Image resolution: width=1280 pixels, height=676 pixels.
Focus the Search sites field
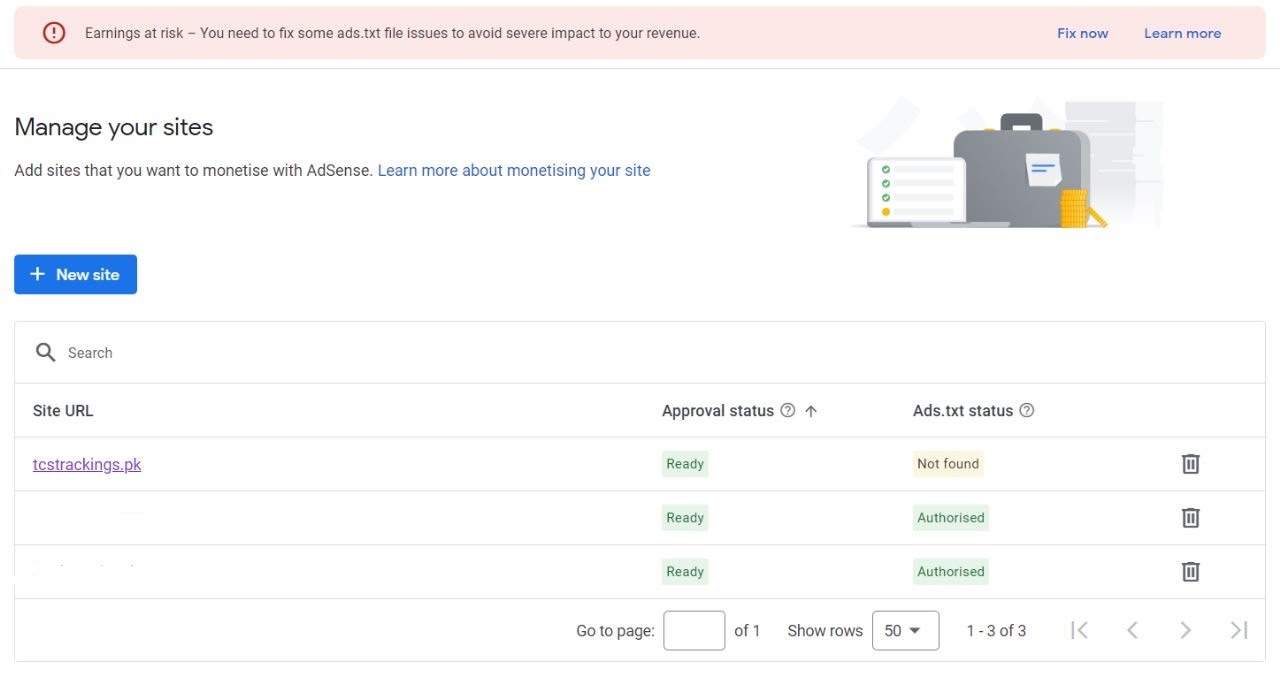coord(640,352)
